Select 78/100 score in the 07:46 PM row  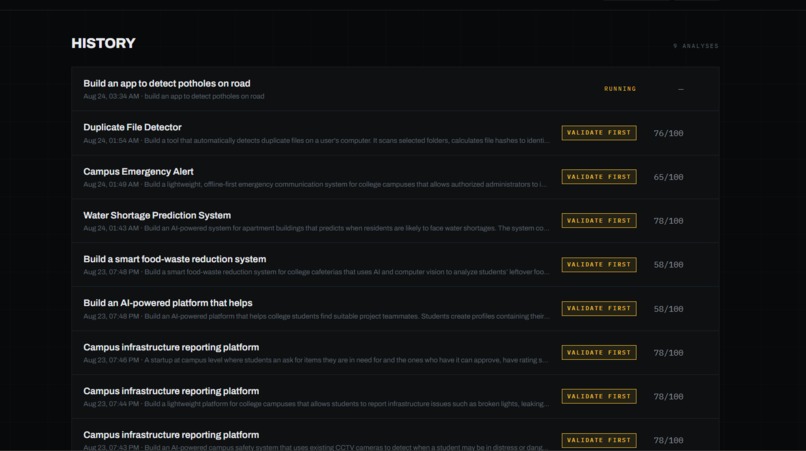click(668, 353)
